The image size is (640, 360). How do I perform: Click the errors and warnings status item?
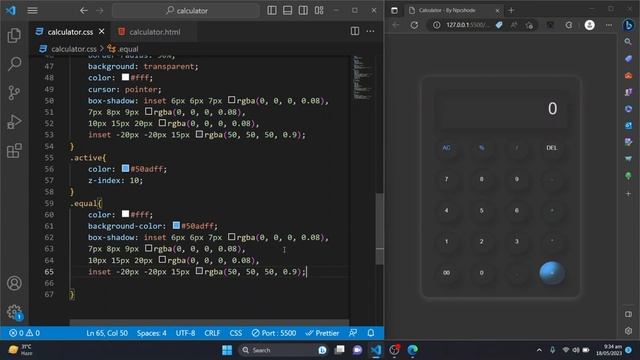pos(24,333)
